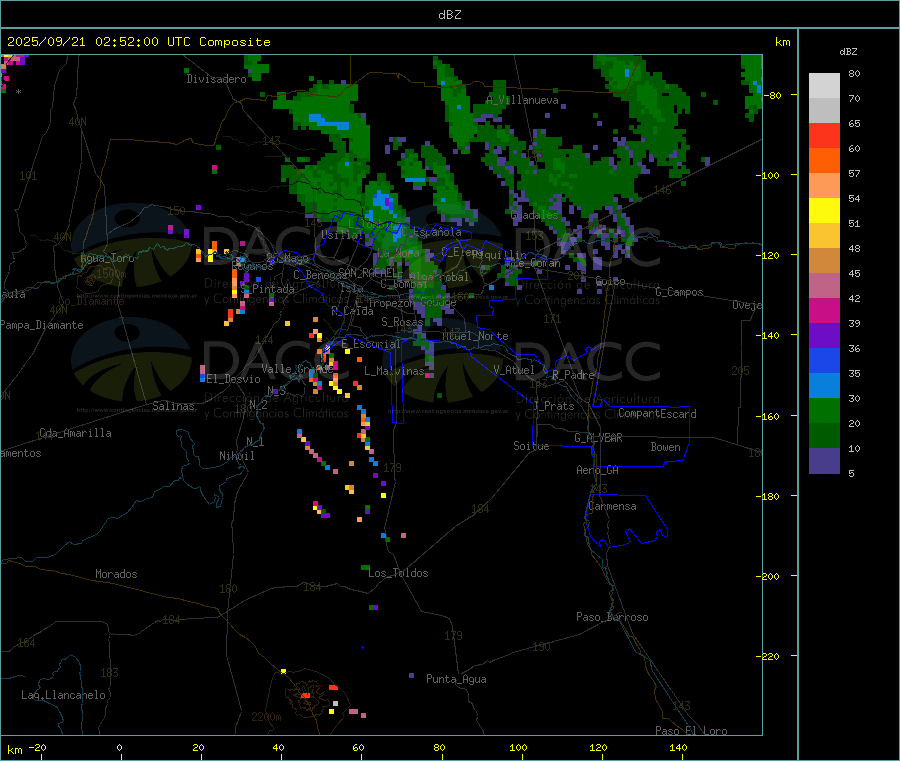Click the 'J_Prats' map label
This screenshot has height=761, width=900.
coord(553,406)
